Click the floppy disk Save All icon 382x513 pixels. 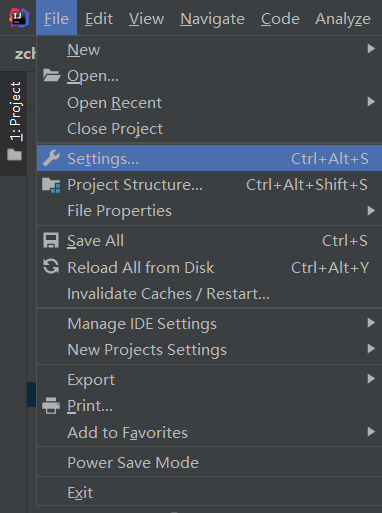(51, 240)
